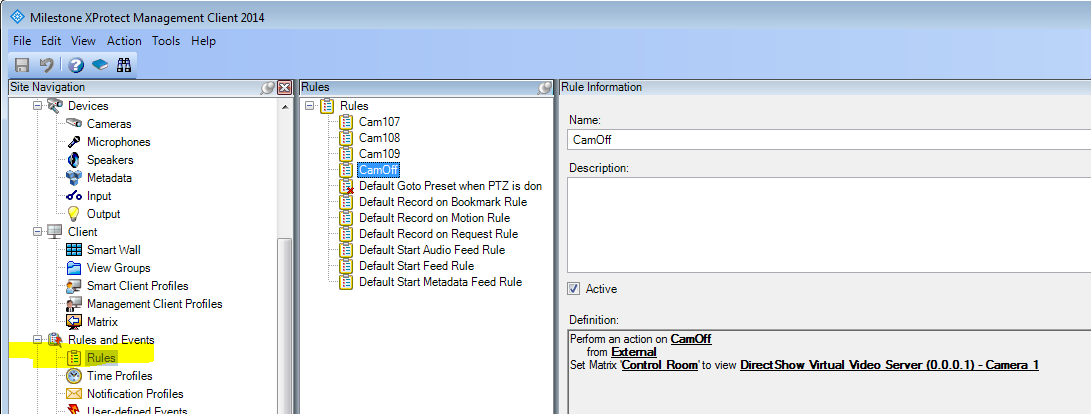
Task: Click into the rule Name text field
Action: [x=828, y=140]
